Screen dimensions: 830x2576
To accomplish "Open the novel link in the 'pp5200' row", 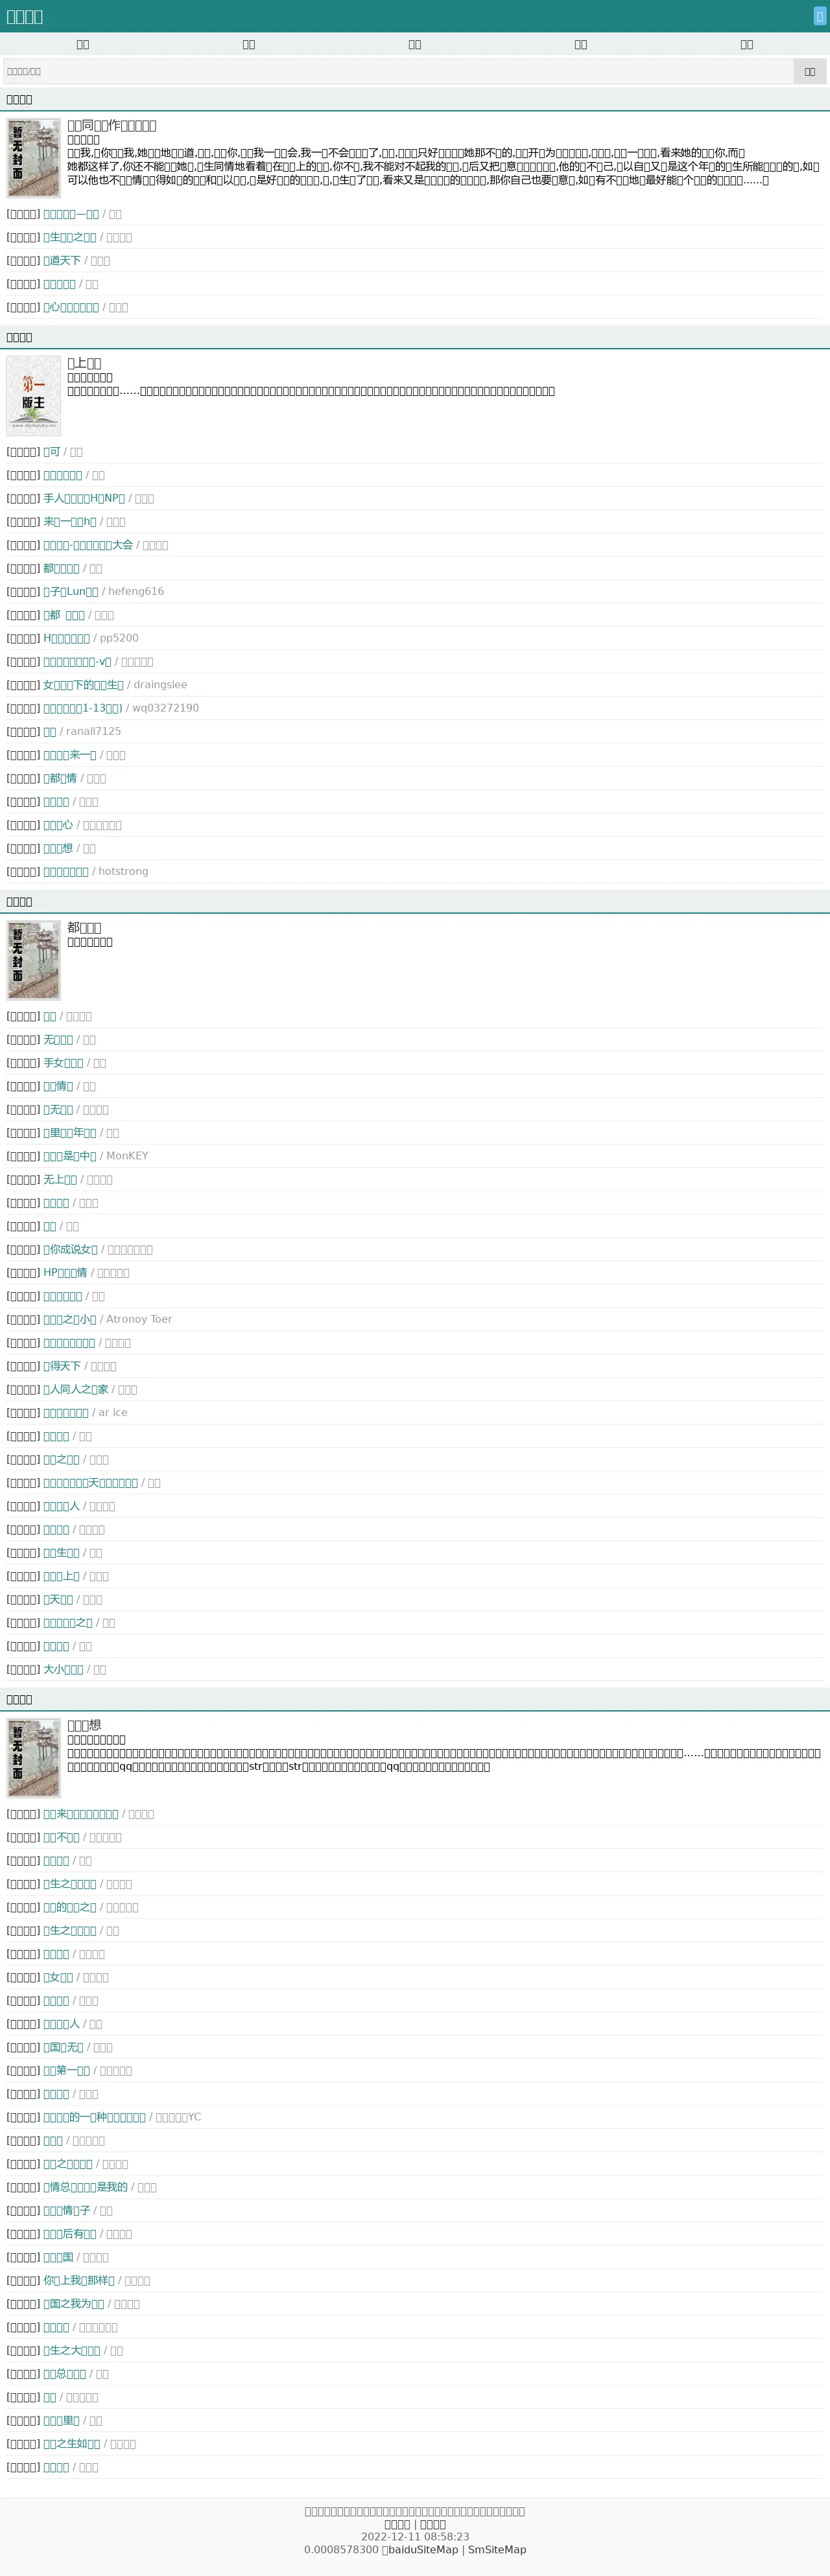I will tap(66, 638).
